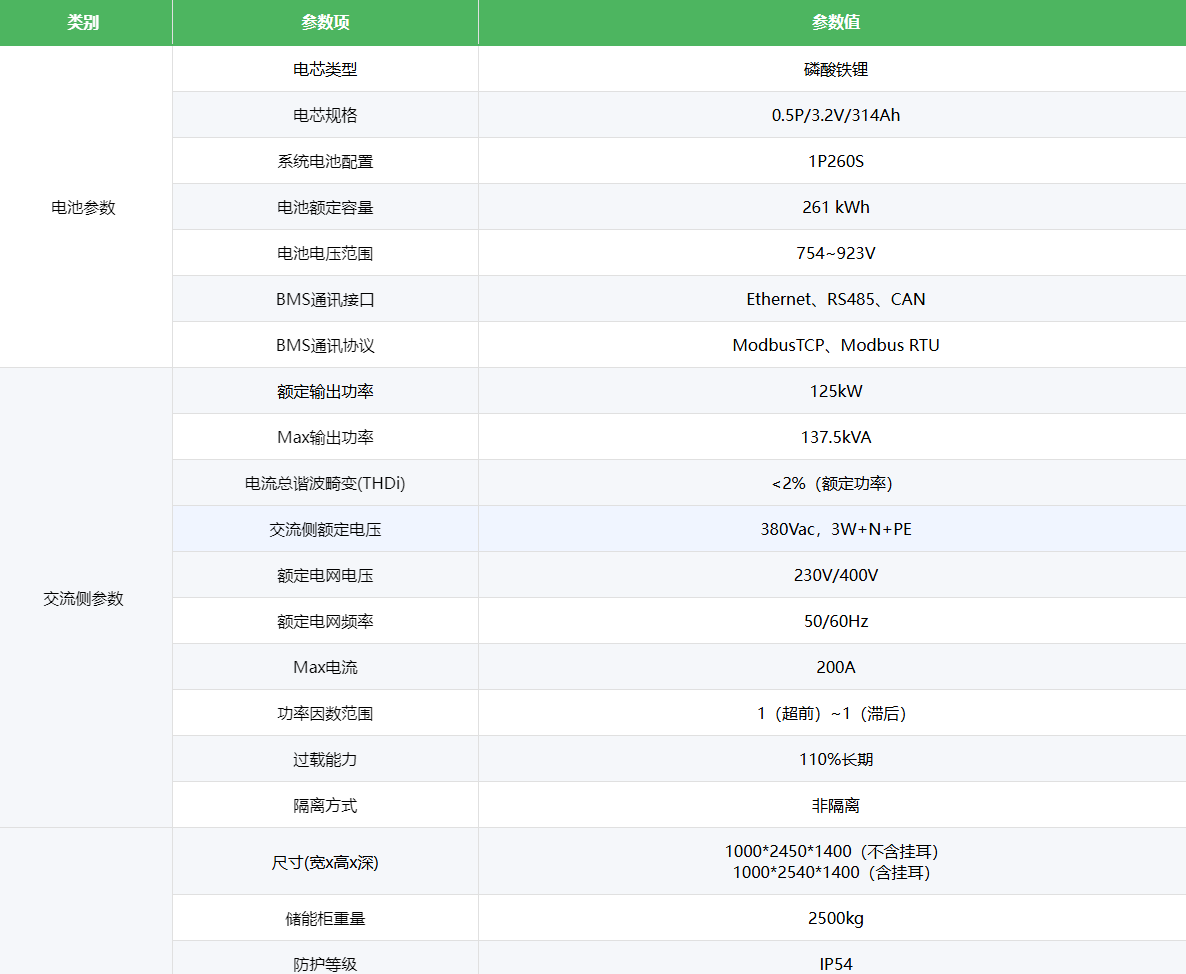The width and height of the screenshot is (1186, 974).
Task: Click the 50/60Hz grid frequency value
Action: coord(835,622)
